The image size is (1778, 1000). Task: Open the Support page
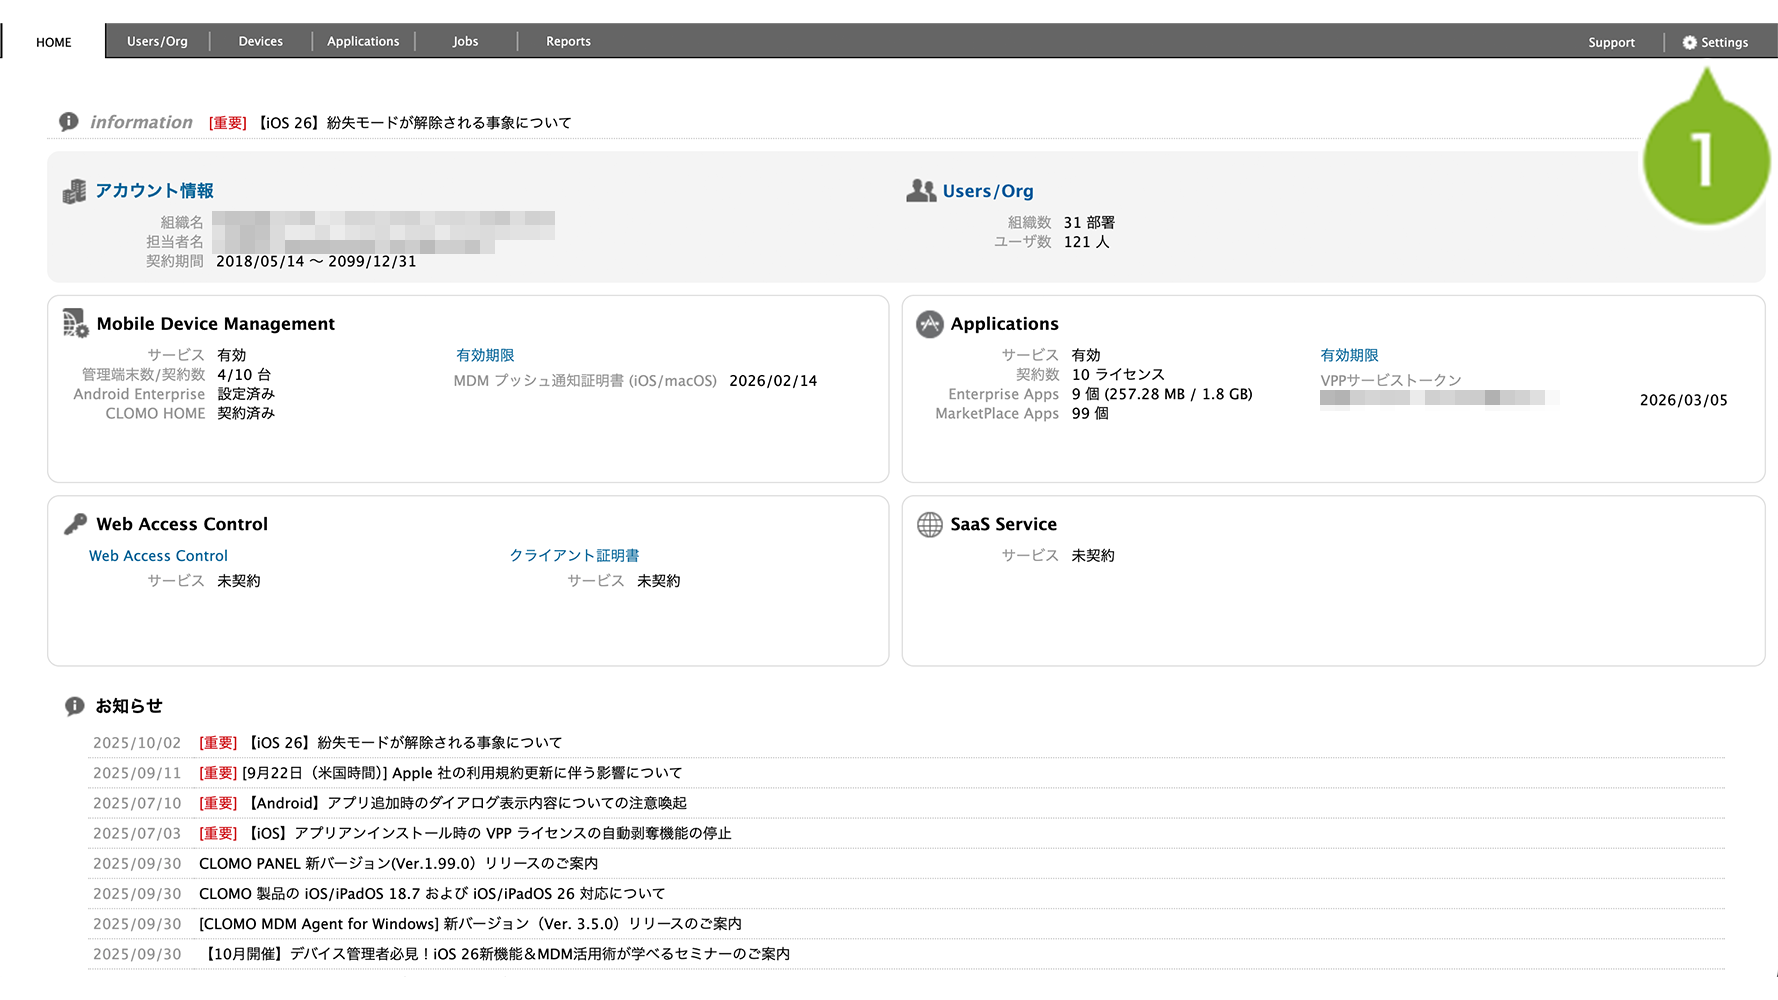pyautogui.click(x=1611, y=42)
